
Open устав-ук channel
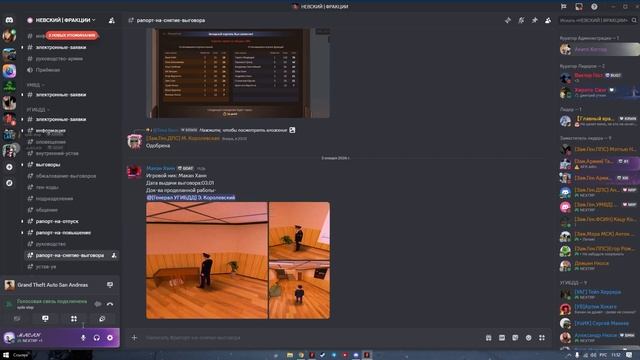(46, 267)
